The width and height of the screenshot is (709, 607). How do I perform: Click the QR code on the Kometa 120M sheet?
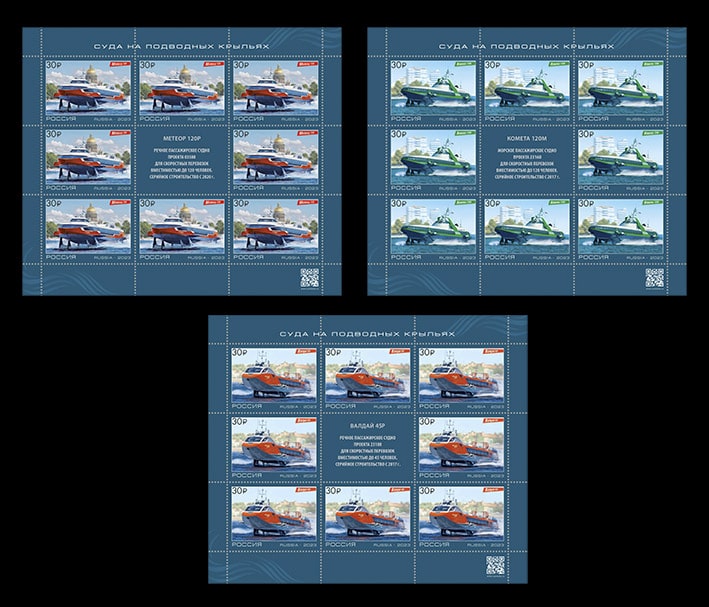pyautogui.click(x=654, y=278)
